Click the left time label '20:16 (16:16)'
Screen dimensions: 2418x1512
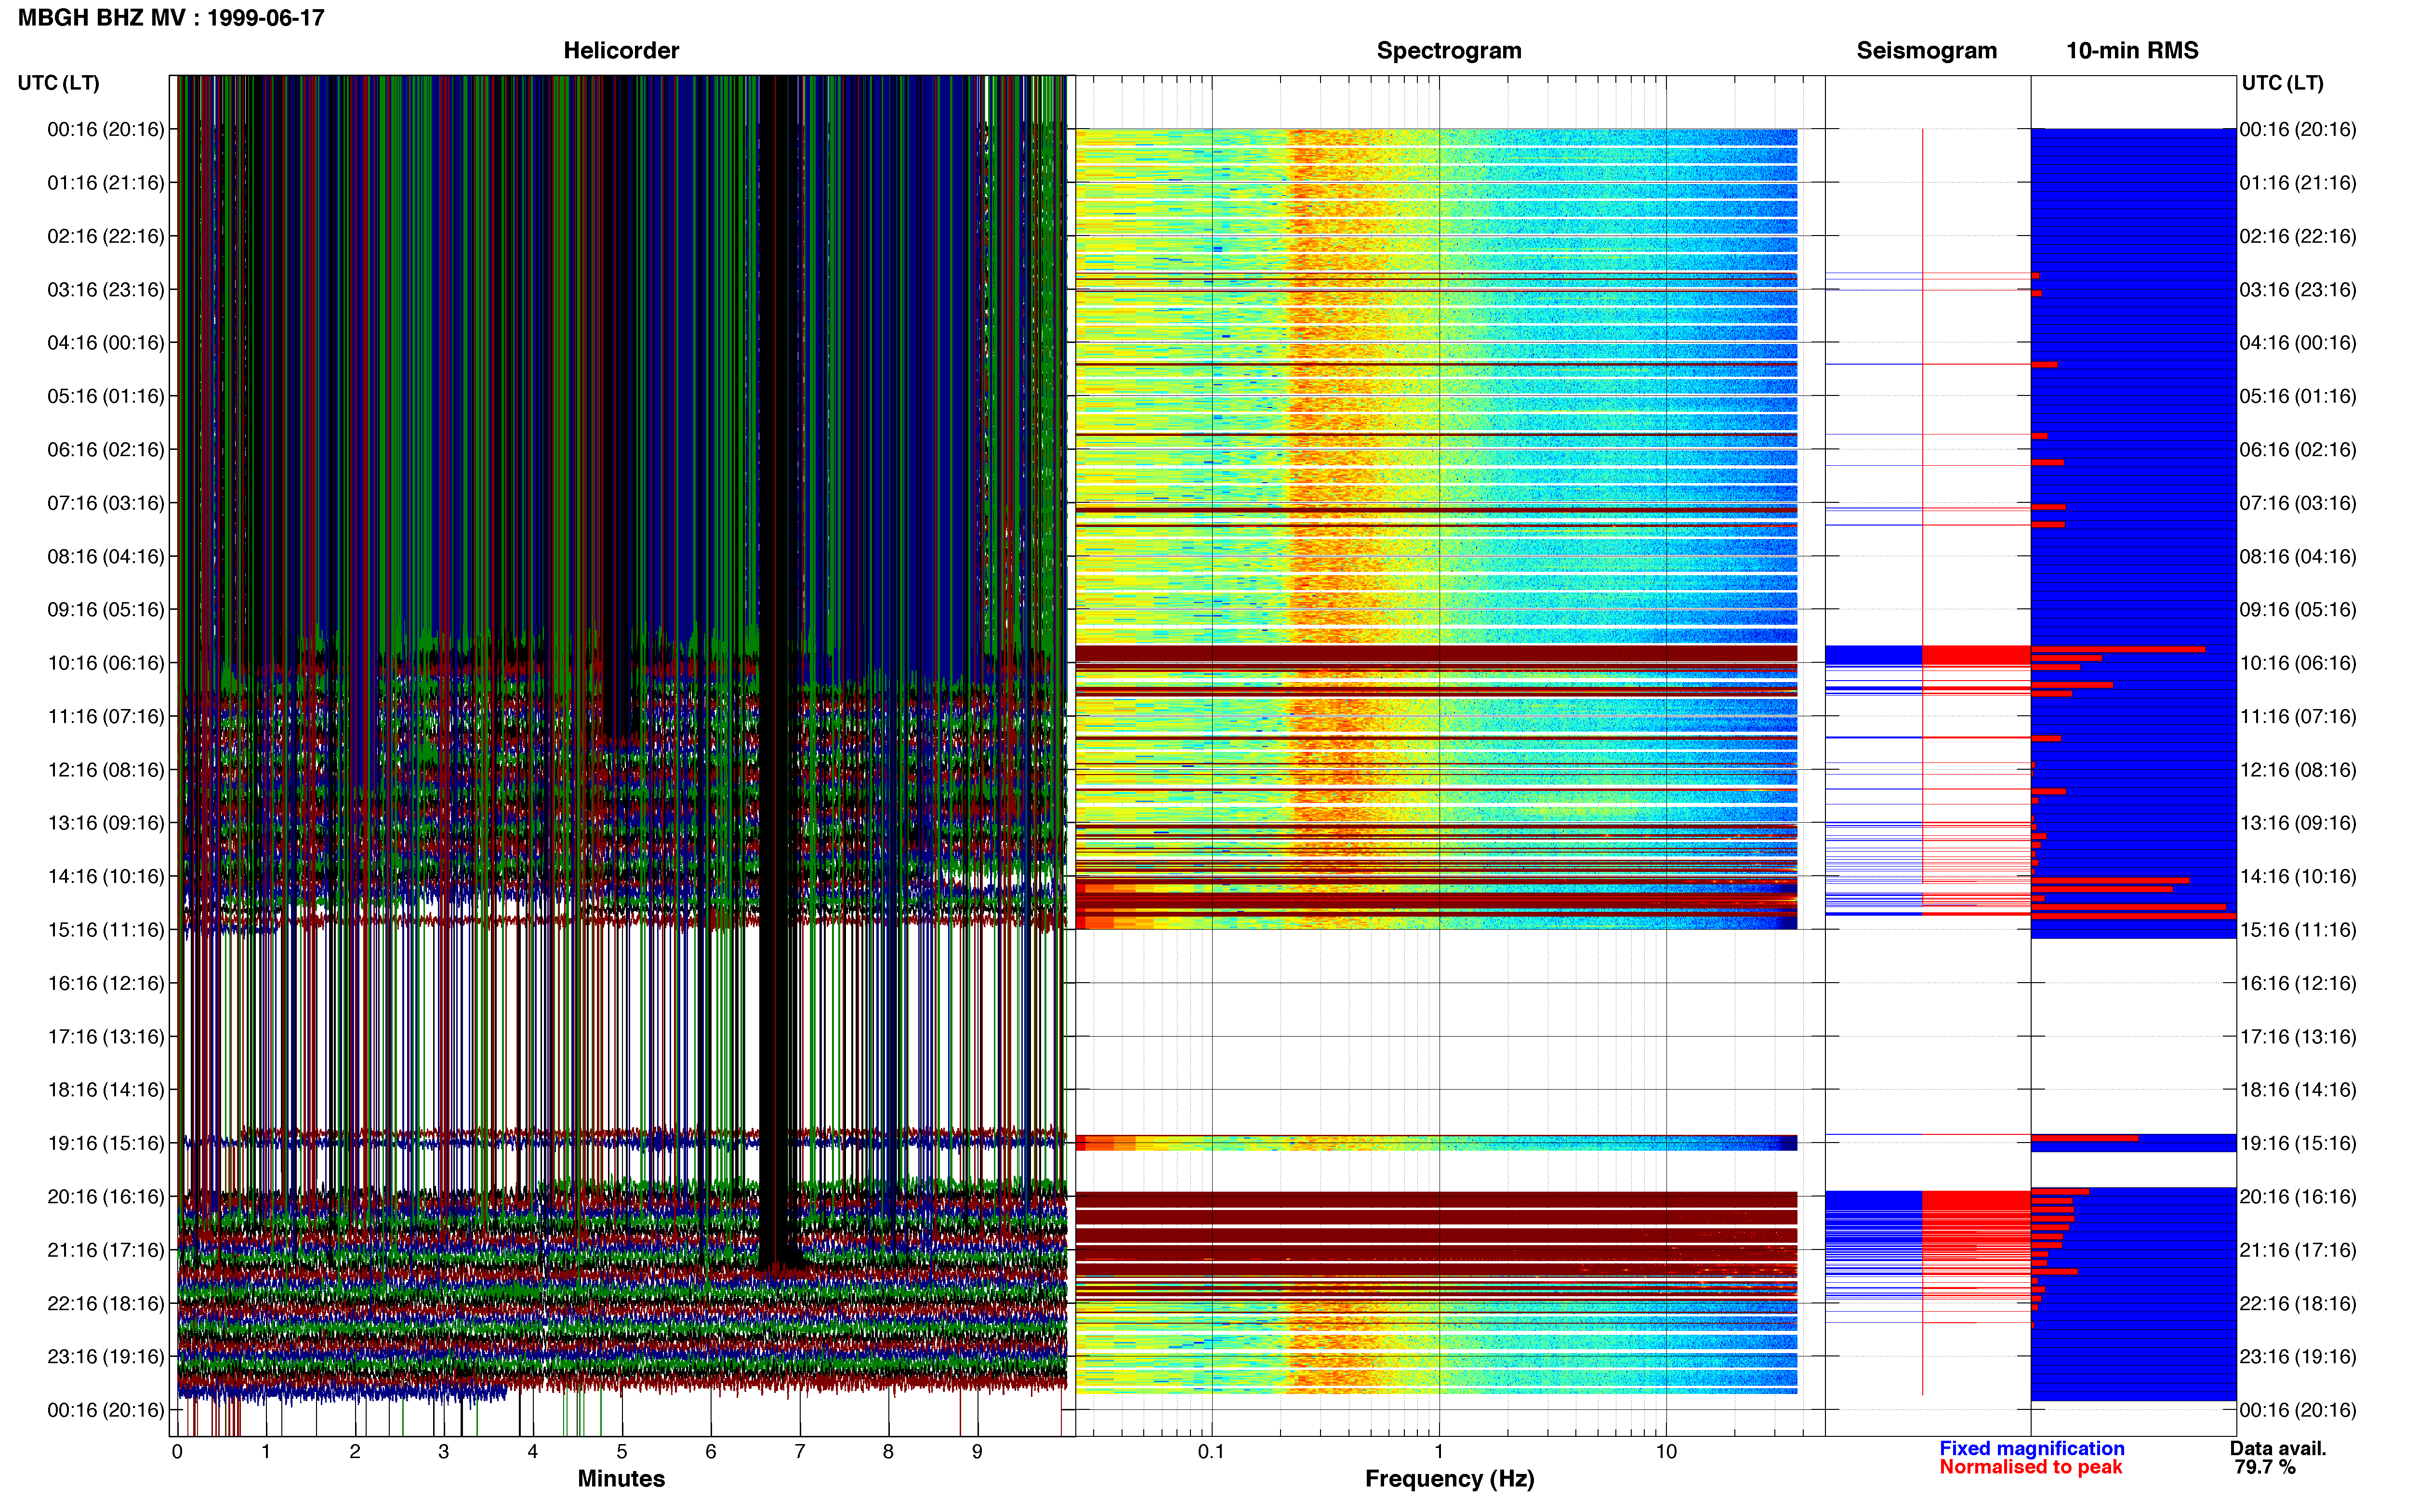(x=106, y=1196)
